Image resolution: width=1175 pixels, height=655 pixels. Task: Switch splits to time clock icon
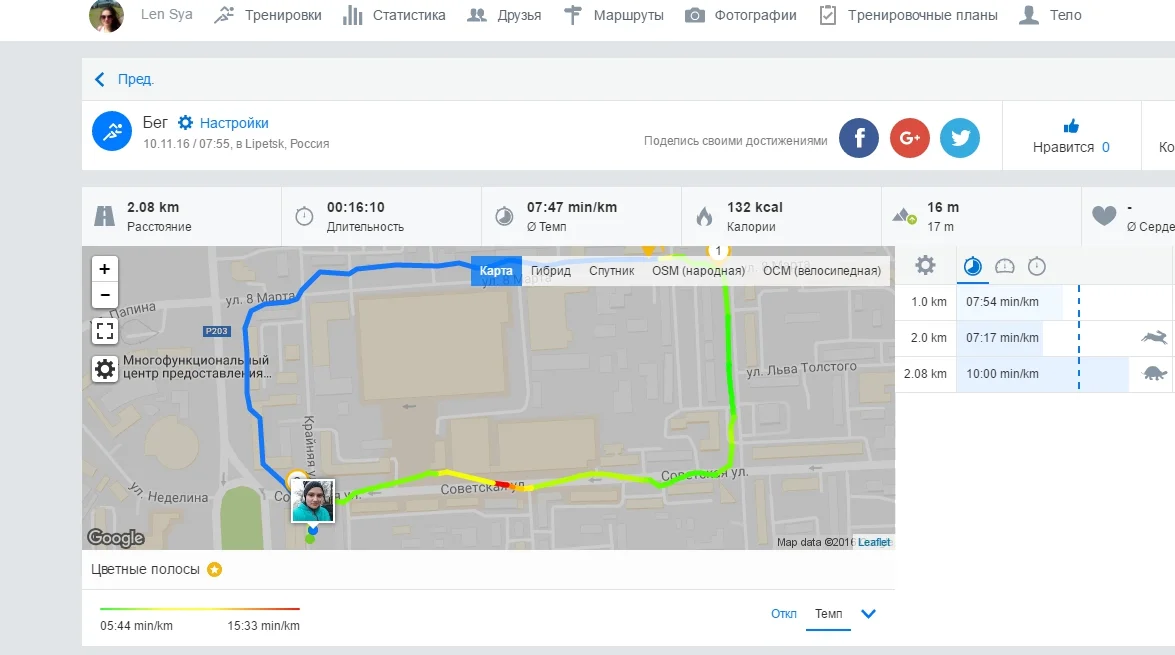click(x=1037, y=266)
